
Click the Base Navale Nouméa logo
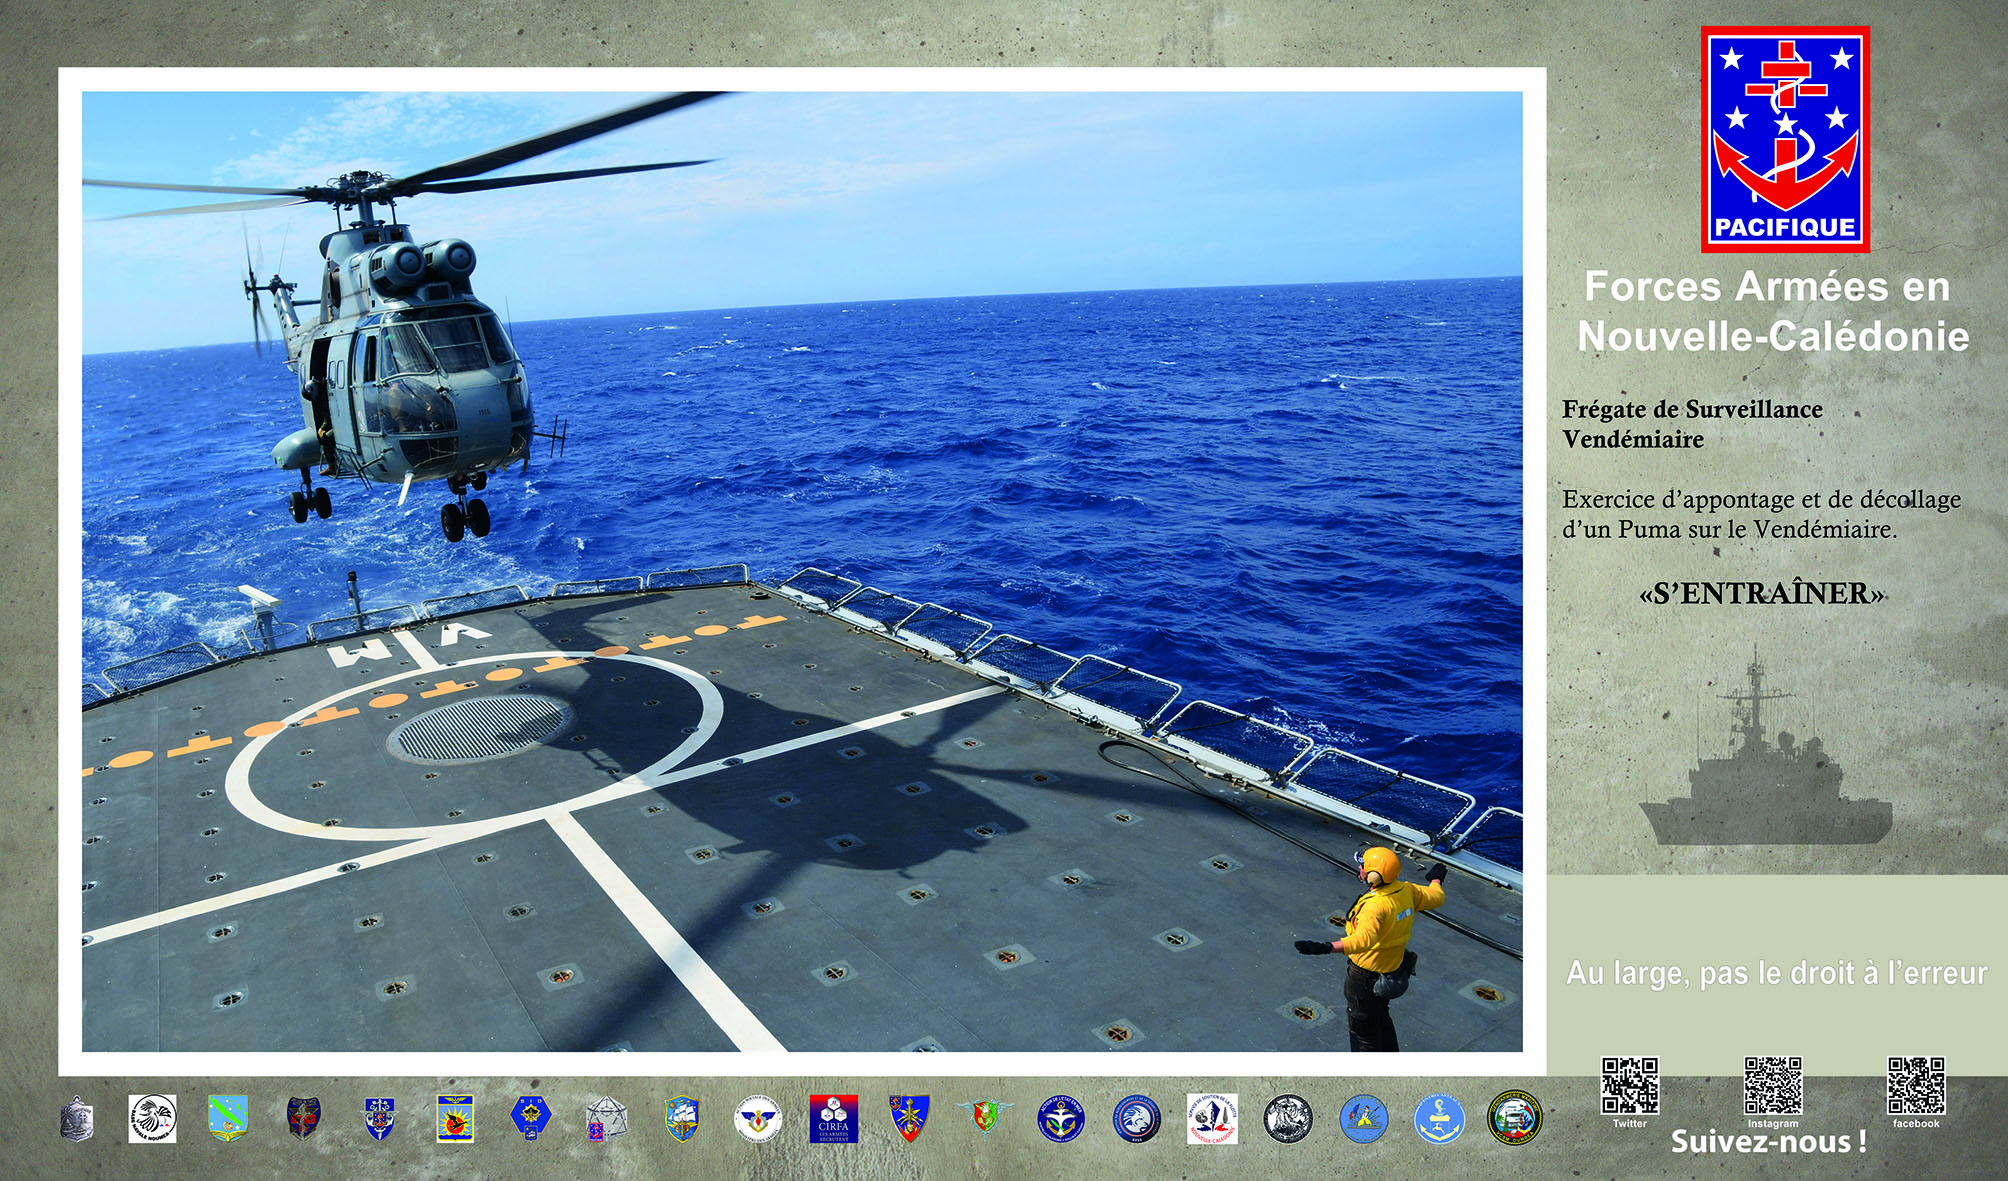(152, 1118)
